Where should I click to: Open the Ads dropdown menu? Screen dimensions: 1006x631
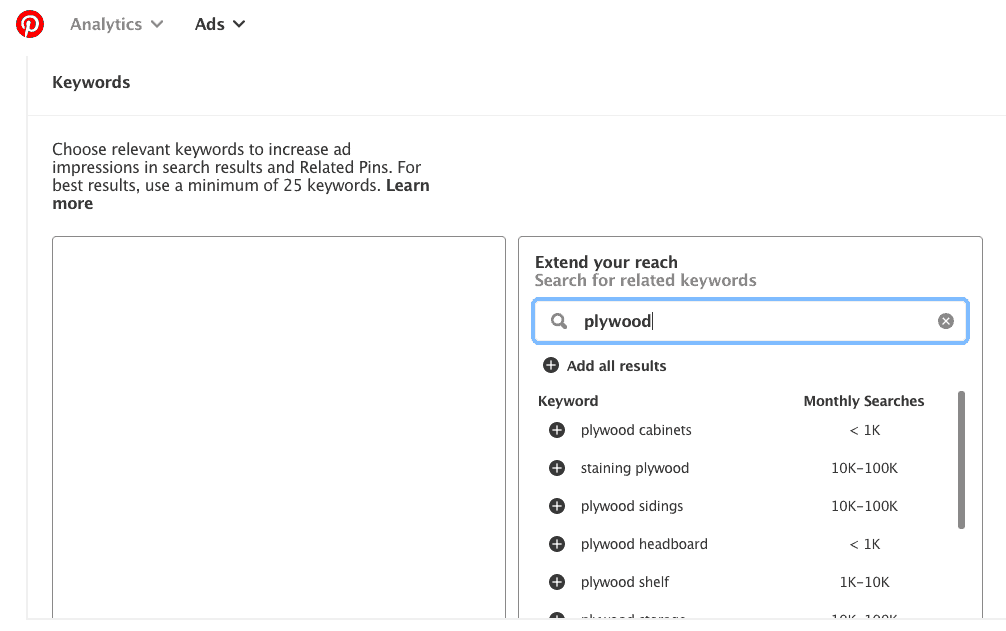pos(219,24)
